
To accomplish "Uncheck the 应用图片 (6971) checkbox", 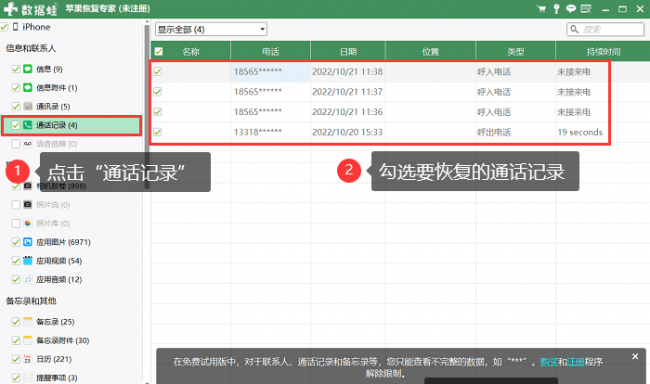I will coord(16,242).
